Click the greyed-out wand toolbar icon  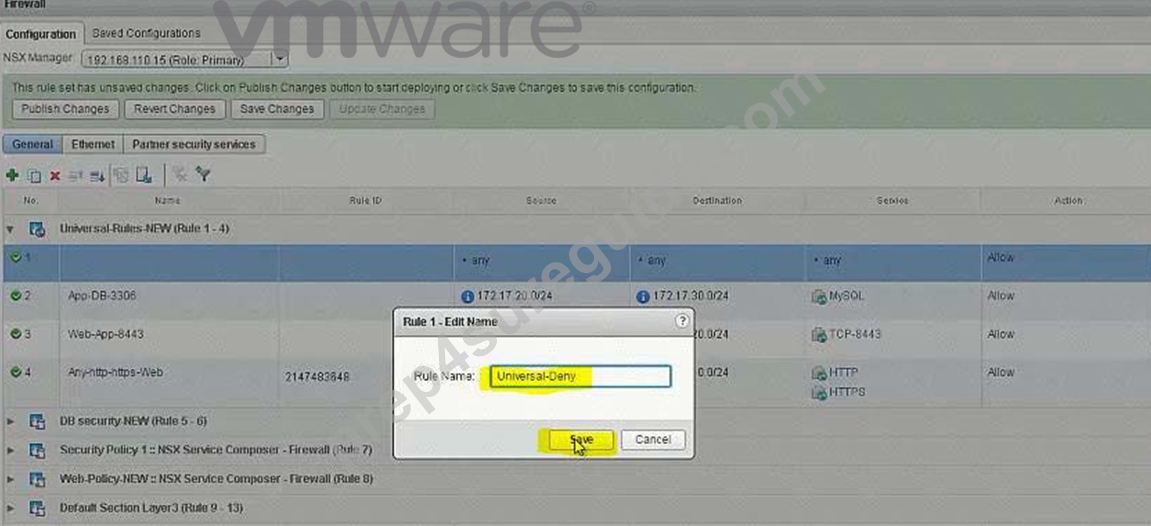(x=179, y=175)
